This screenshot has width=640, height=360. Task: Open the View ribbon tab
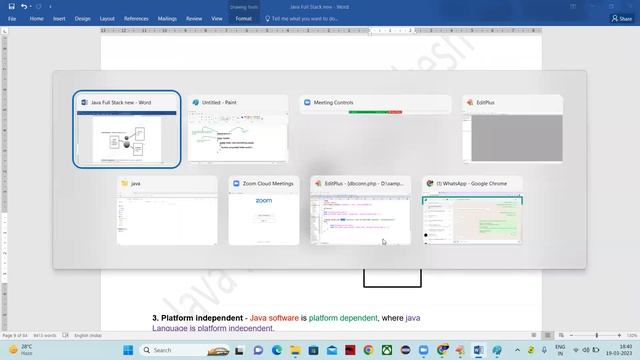[217, 19]
